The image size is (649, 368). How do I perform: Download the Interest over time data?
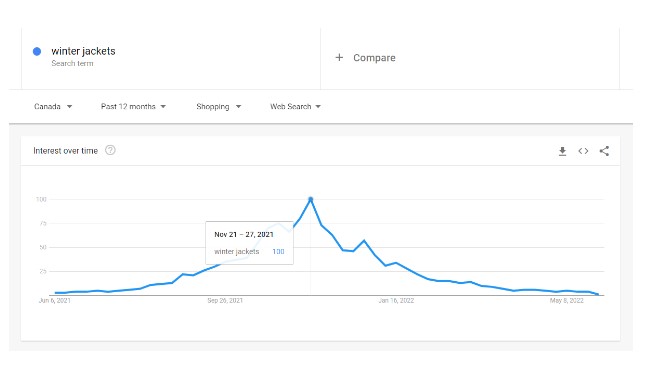(562, 151)
